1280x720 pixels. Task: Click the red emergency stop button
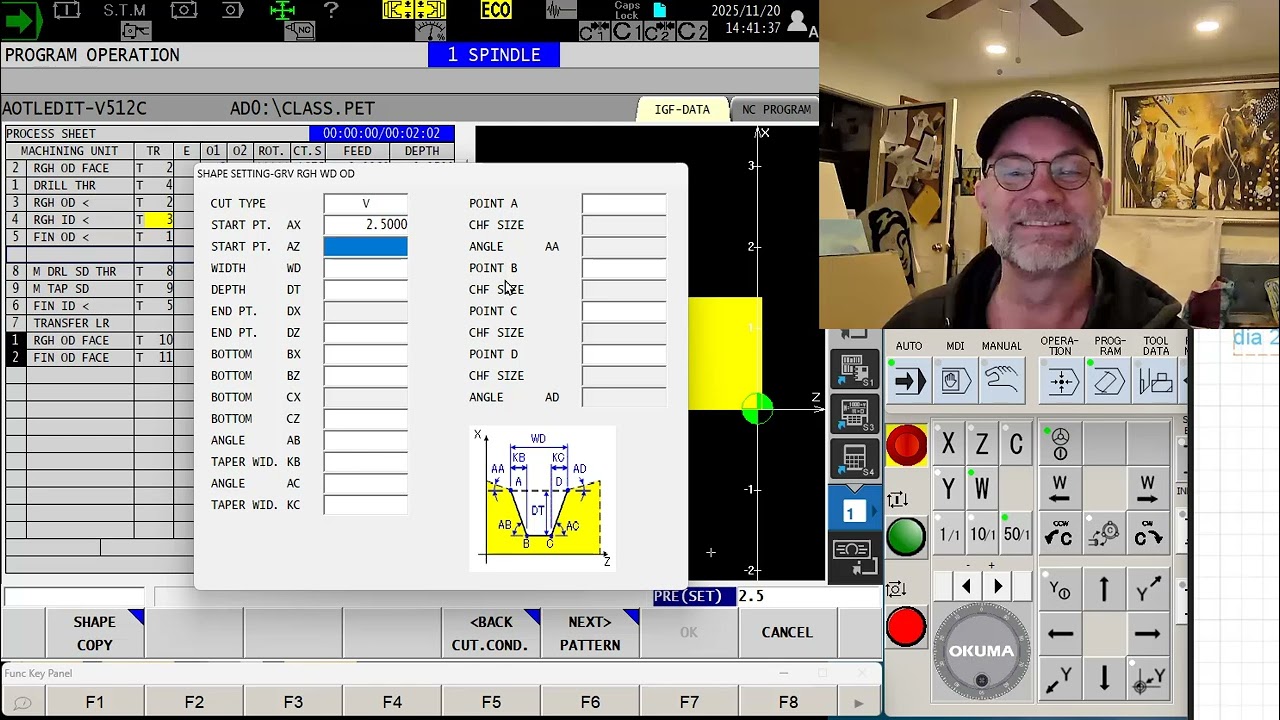click(907, 445)
